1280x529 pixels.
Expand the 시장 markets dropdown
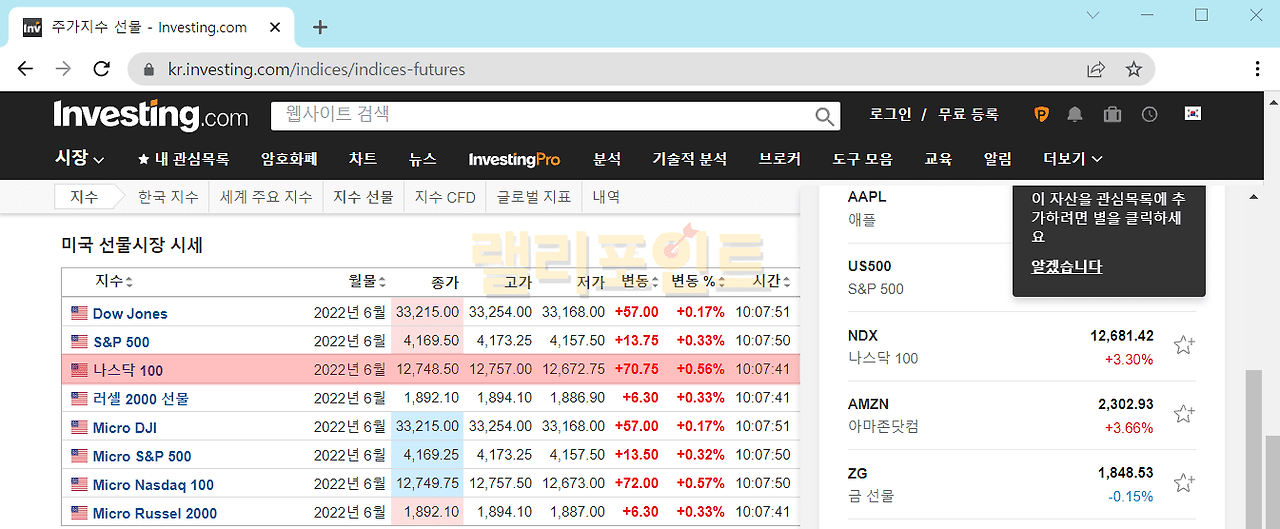click(x=79, y=158)
